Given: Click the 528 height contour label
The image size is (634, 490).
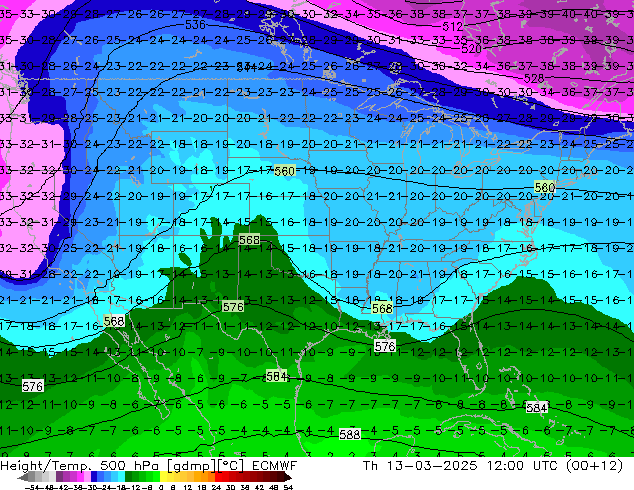Looking at the screenshot, I should (534, 78).
